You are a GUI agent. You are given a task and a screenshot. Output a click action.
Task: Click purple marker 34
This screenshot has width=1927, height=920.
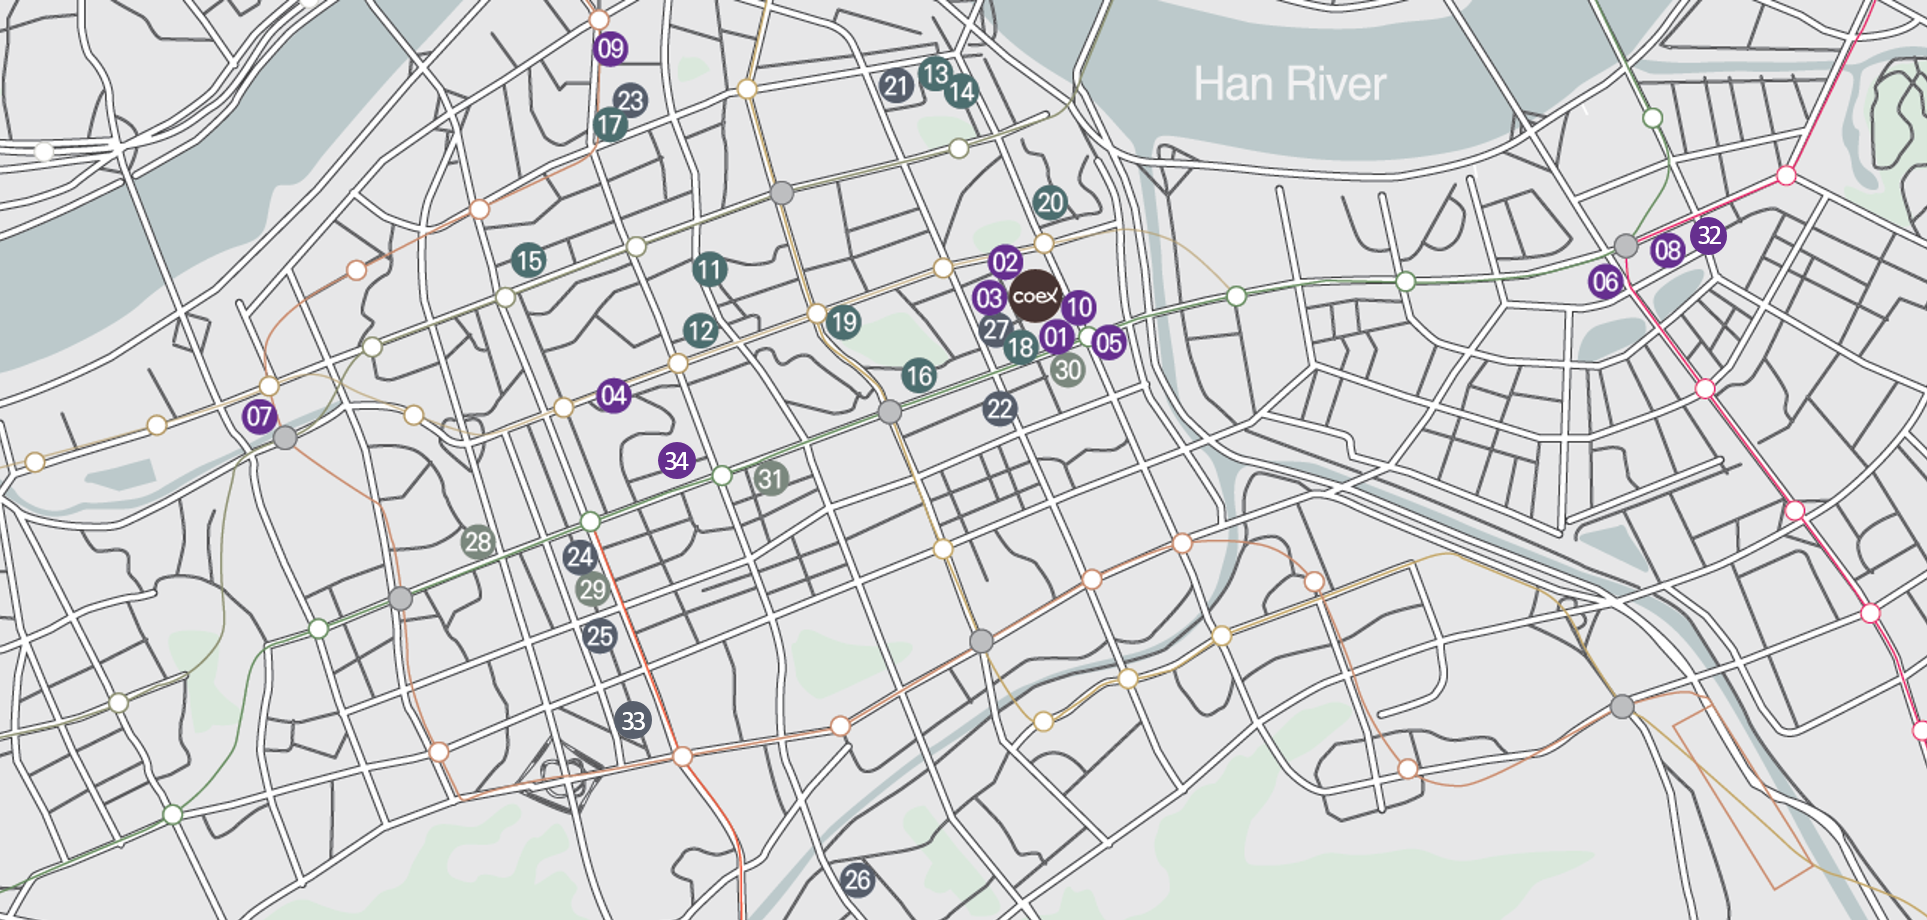677,461
